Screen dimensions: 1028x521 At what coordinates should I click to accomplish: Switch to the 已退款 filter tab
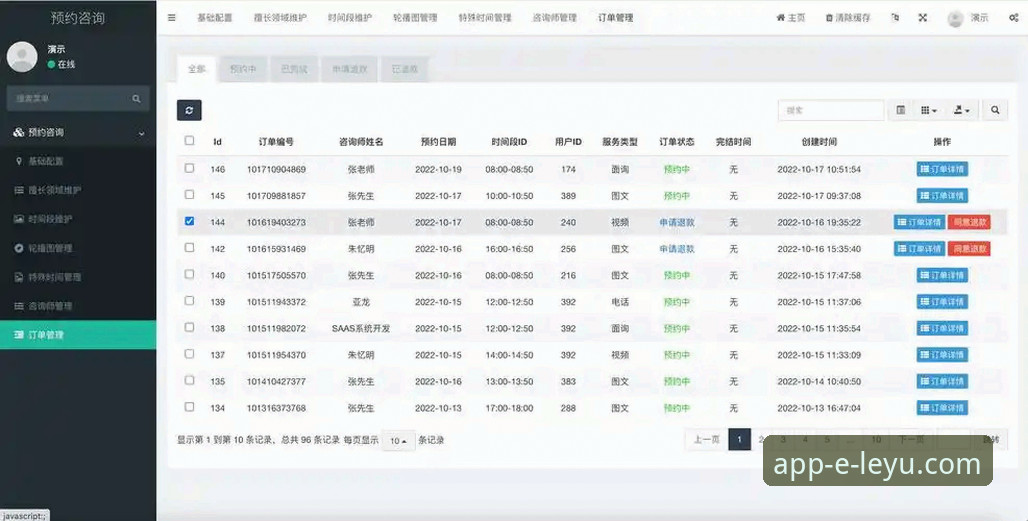pos(405,69)
